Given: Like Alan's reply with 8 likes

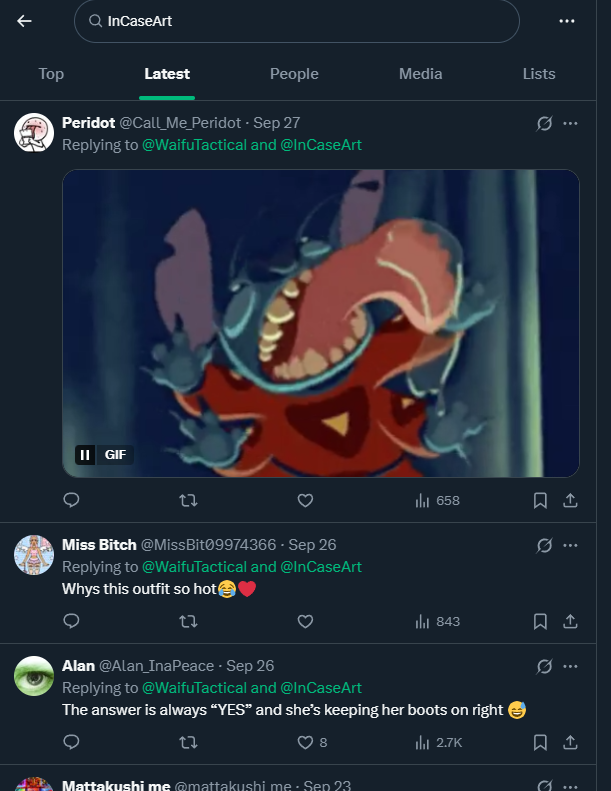Looking at the screenshot, I should (x=306, y=742).
